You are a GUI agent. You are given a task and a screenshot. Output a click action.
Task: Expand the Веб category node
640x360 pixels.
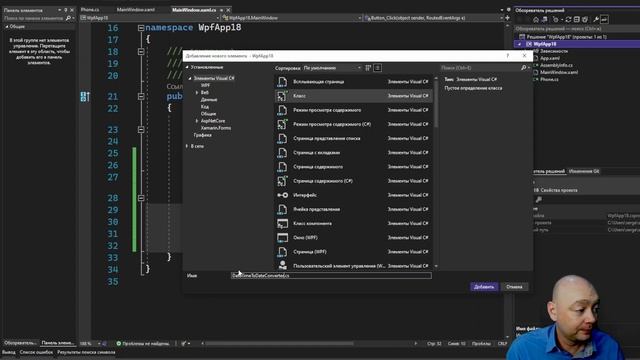[x=197, y=93]
